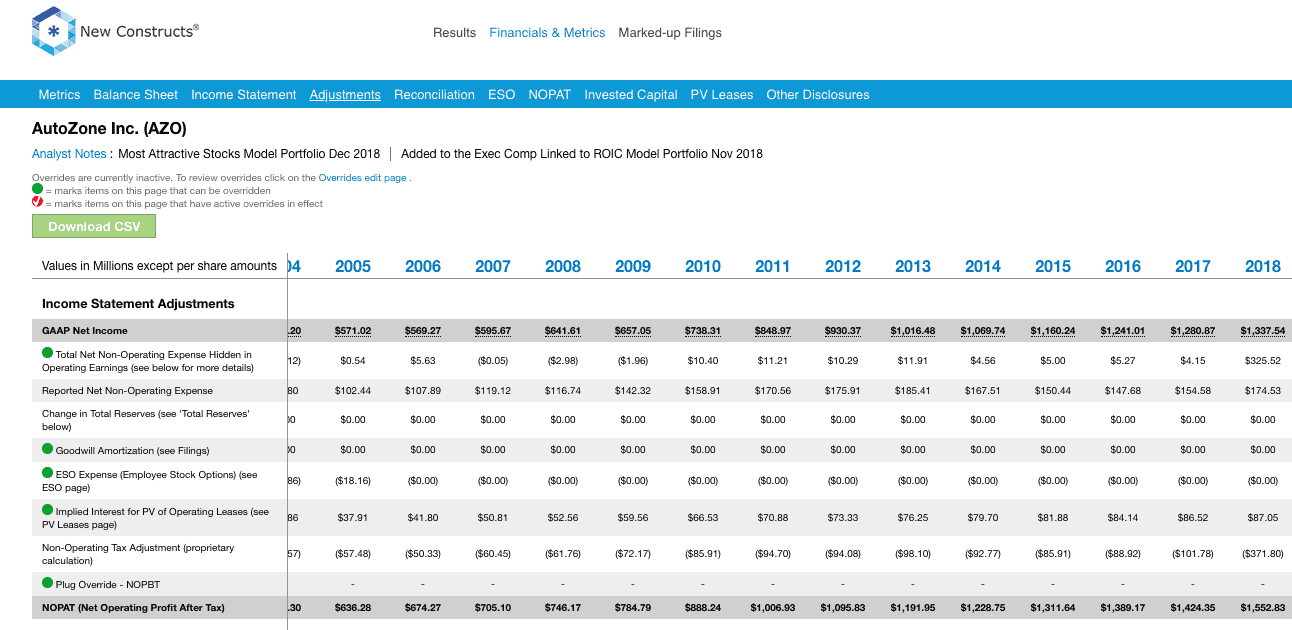Click the Income Statement Adjustments heading
Image resolution: width=1292 pixels, height=630 pixels.
138,303
